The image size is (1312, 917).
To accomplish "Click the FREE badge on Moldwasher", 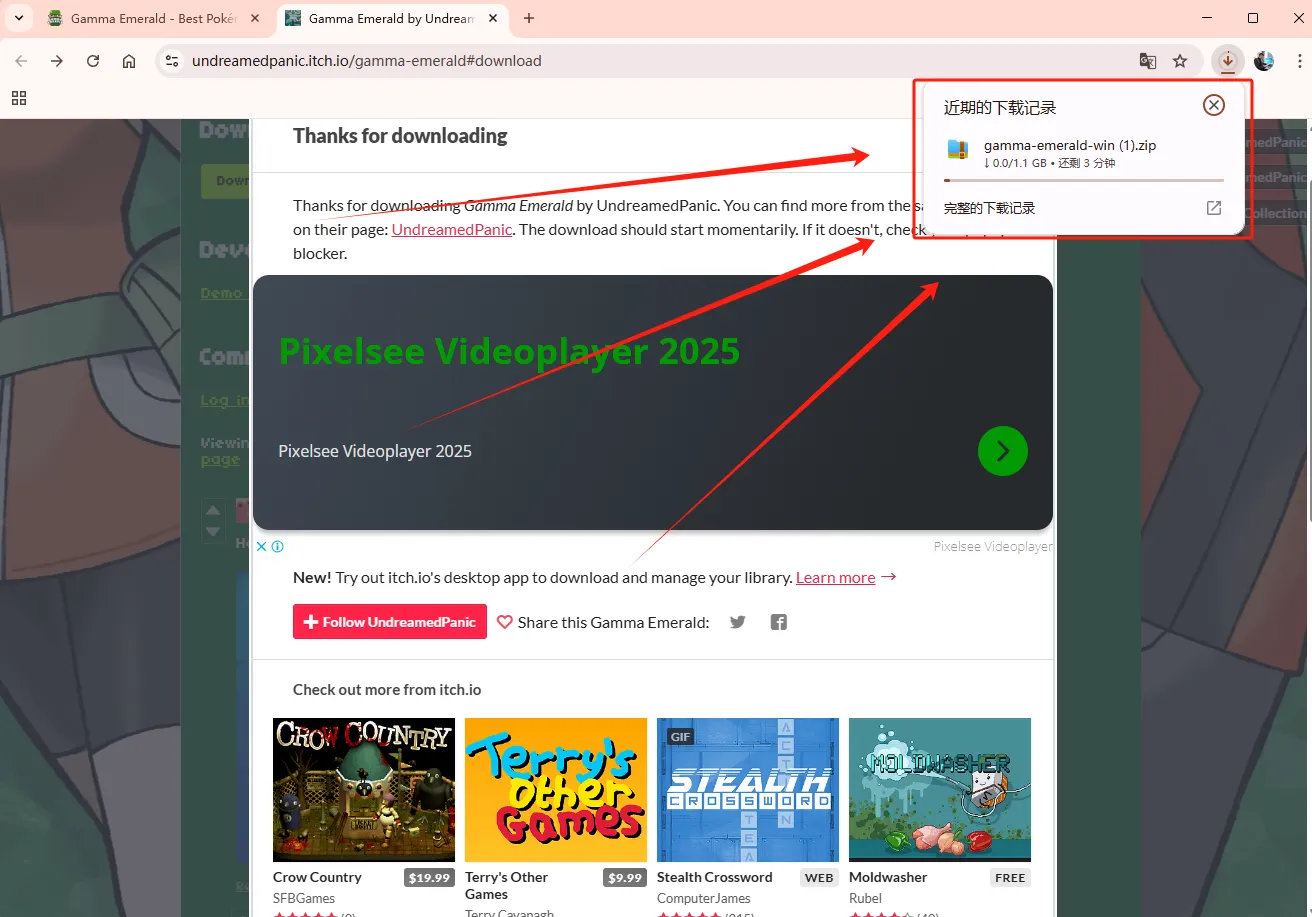I will tap(1010, 878).
